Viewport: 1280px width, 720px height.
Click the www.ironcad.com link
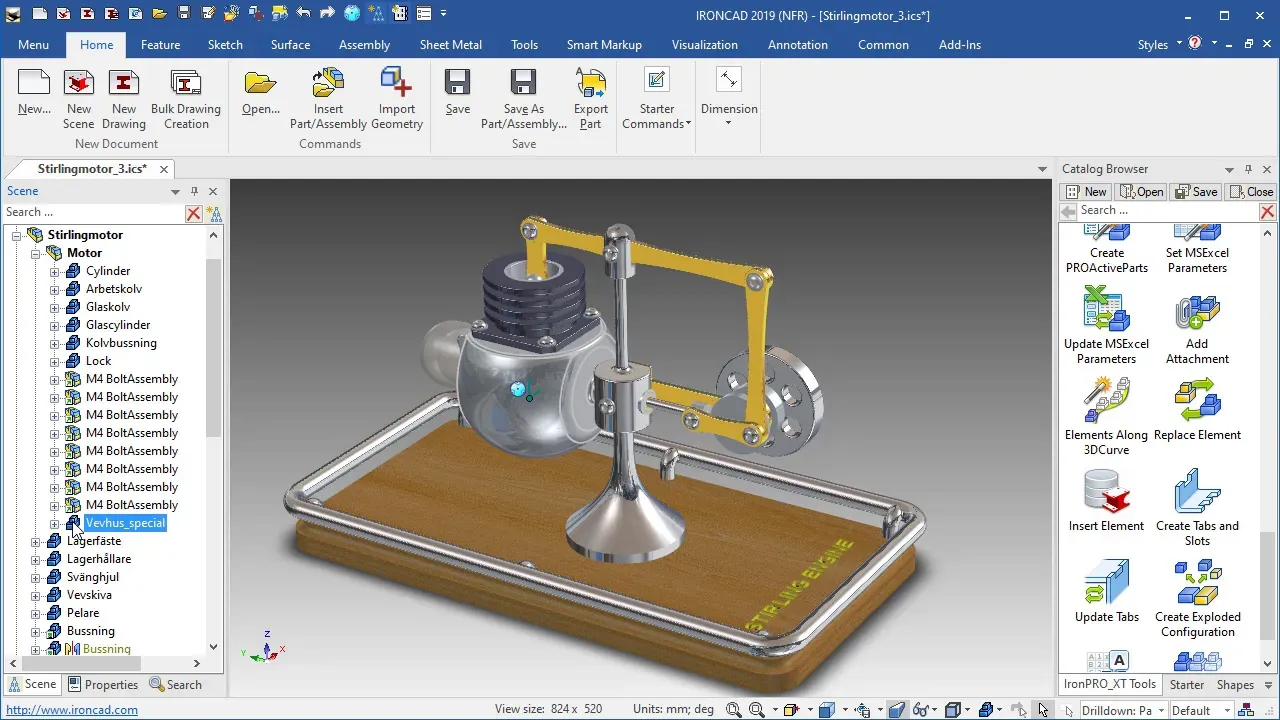pos(72,710)
